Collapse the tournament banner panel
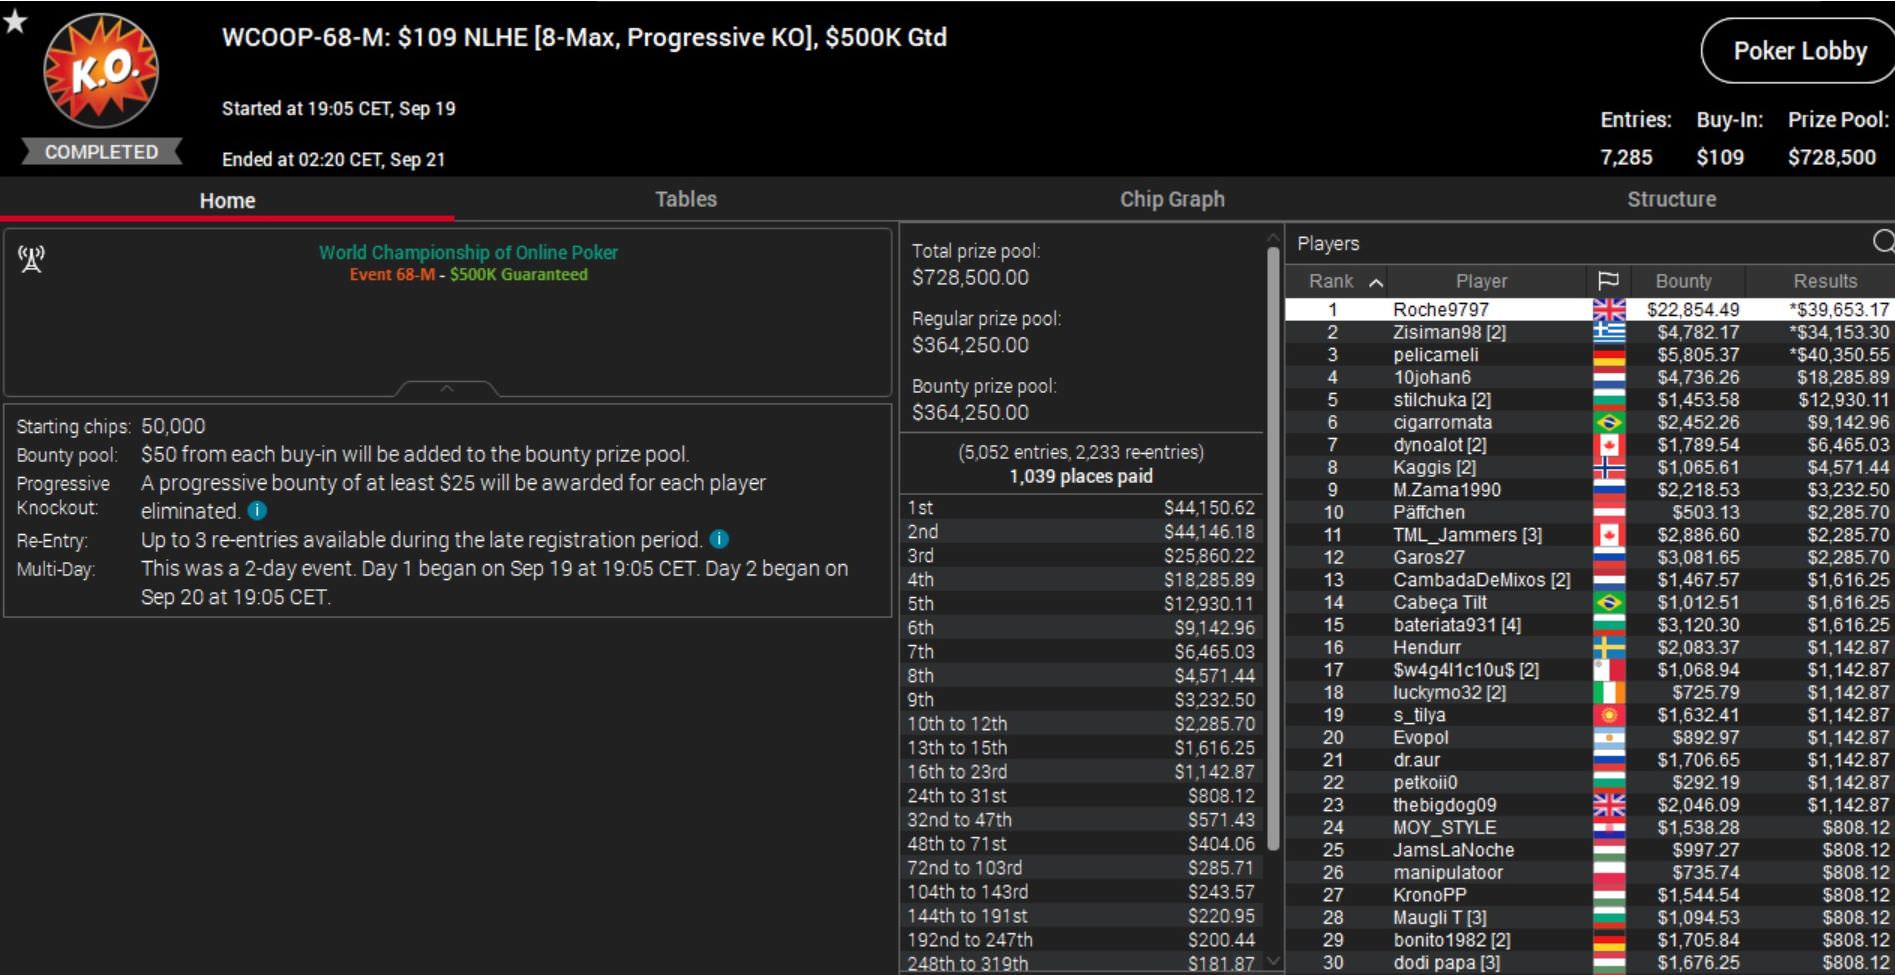This screenshot has height=975, width=1895. click(447, 389)
